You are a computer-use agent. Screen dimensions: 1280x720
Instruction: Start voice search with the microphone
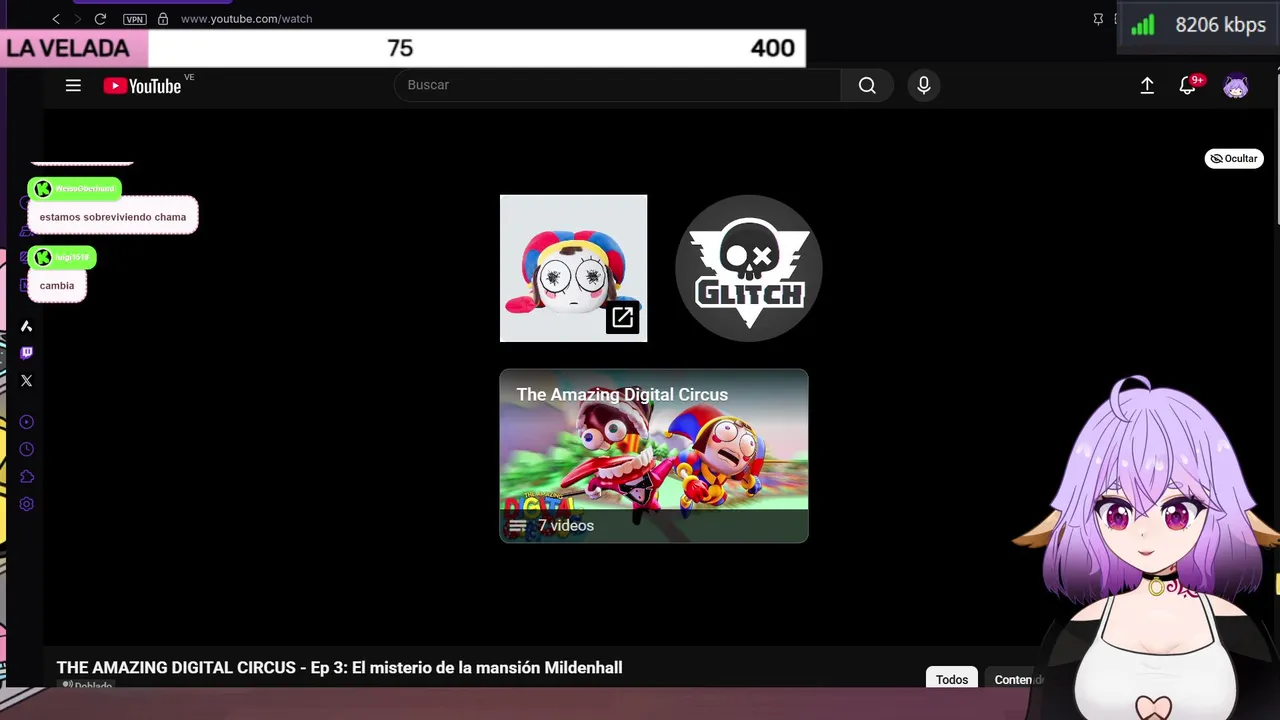[924, 86]
